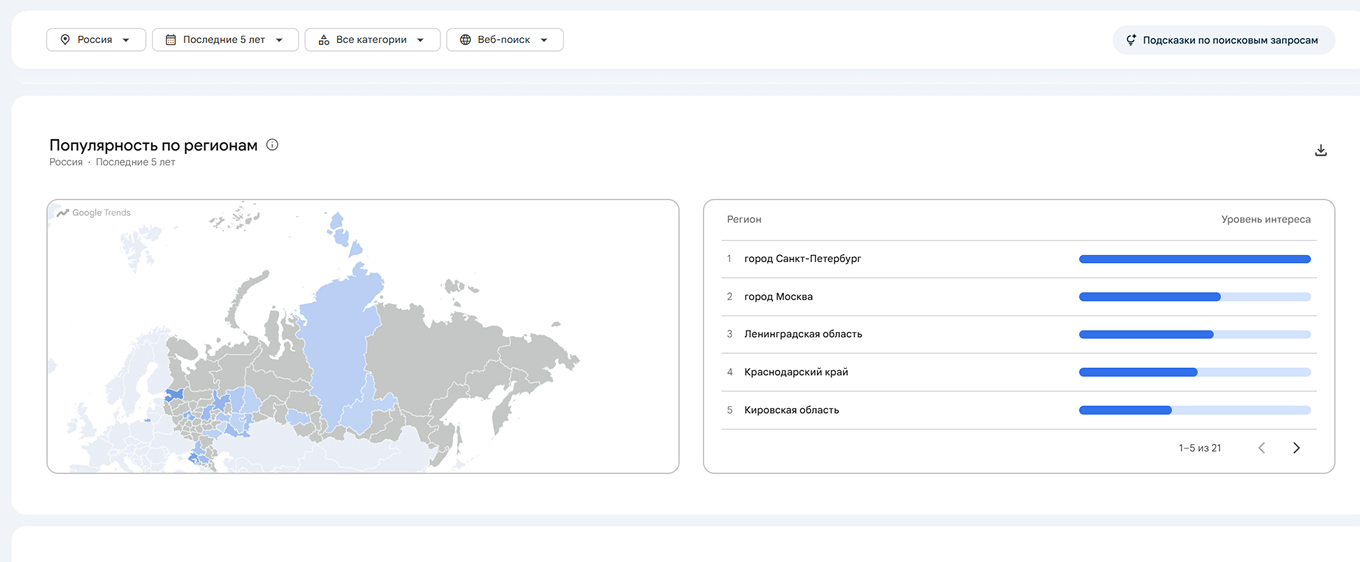Open the Все категории dropdown

coord(372,40)
